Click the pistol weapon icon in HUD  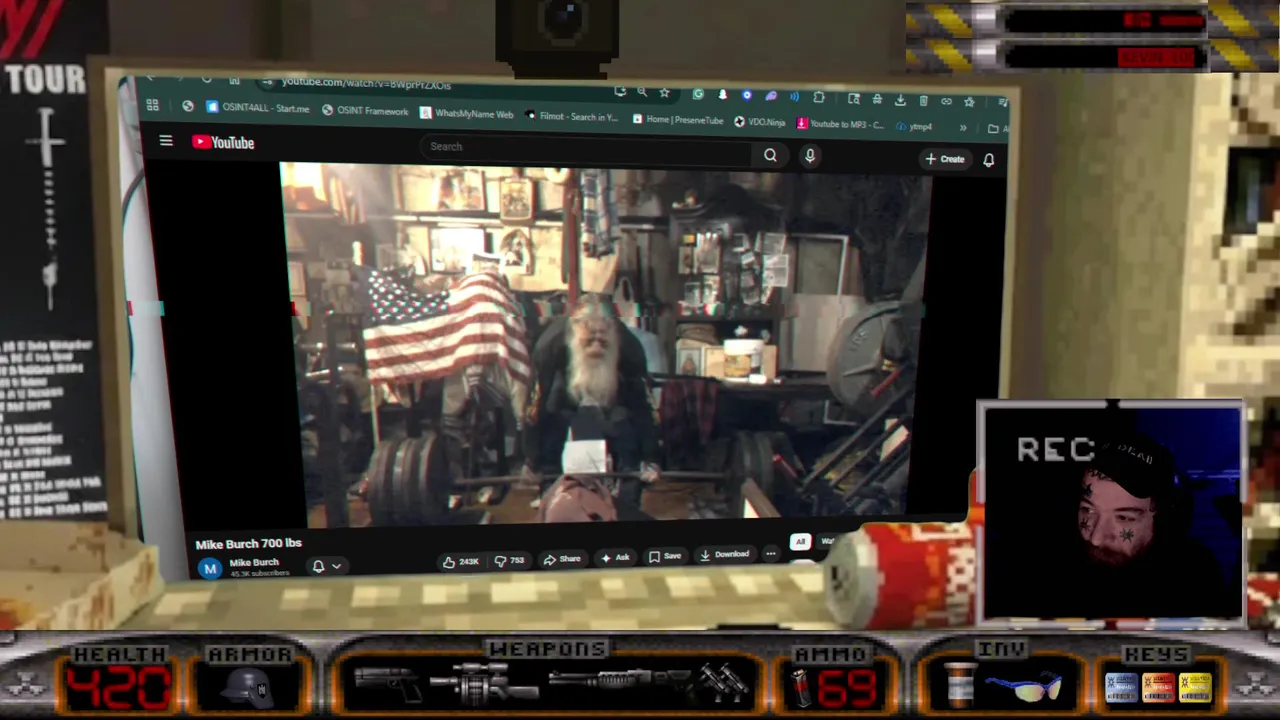click(389, 685)
